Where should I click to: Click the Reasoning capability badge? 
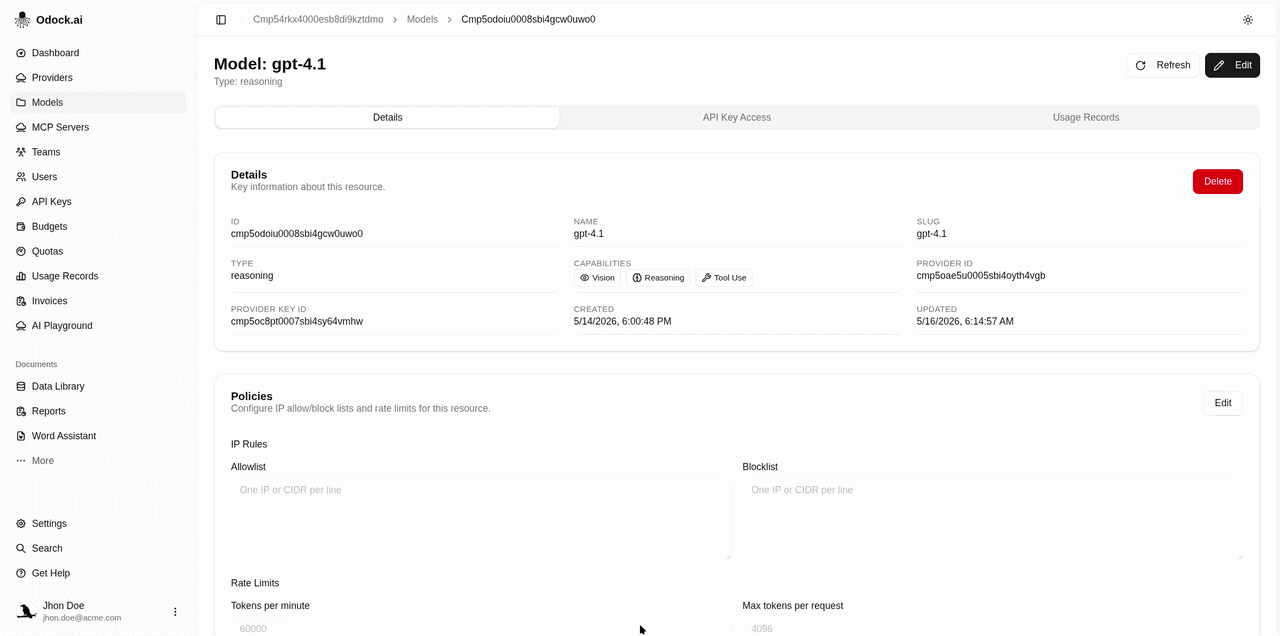[658, 278]
